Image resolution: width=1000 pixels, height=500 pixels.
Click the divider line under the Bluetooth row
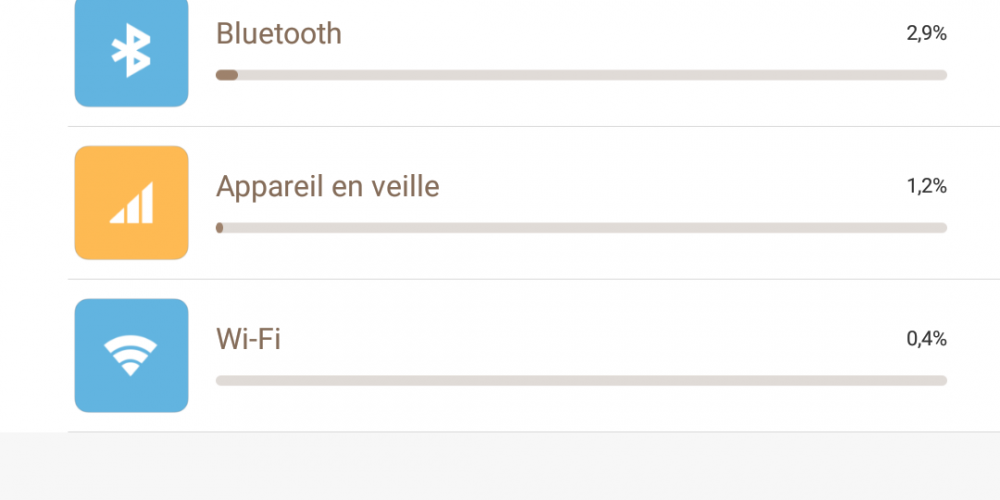point(534,126)
